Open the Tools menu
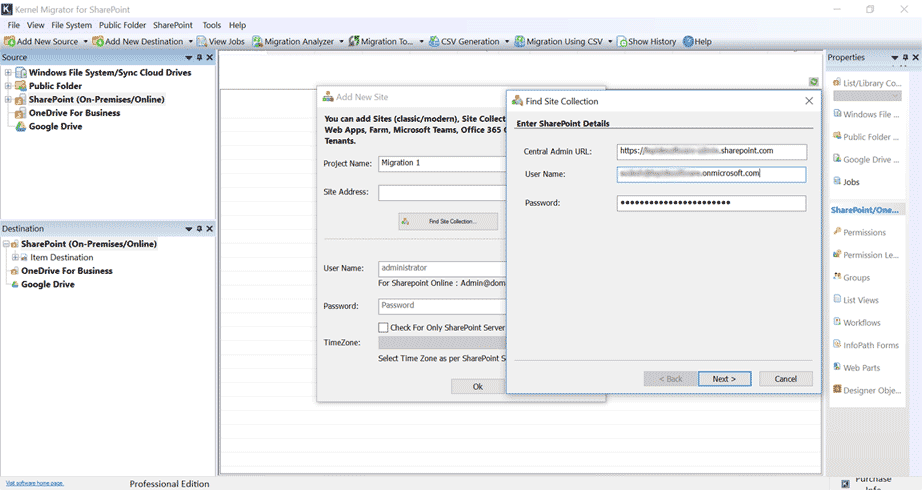The width and height of the screenshot is (922, 490). tap(212, 25)
